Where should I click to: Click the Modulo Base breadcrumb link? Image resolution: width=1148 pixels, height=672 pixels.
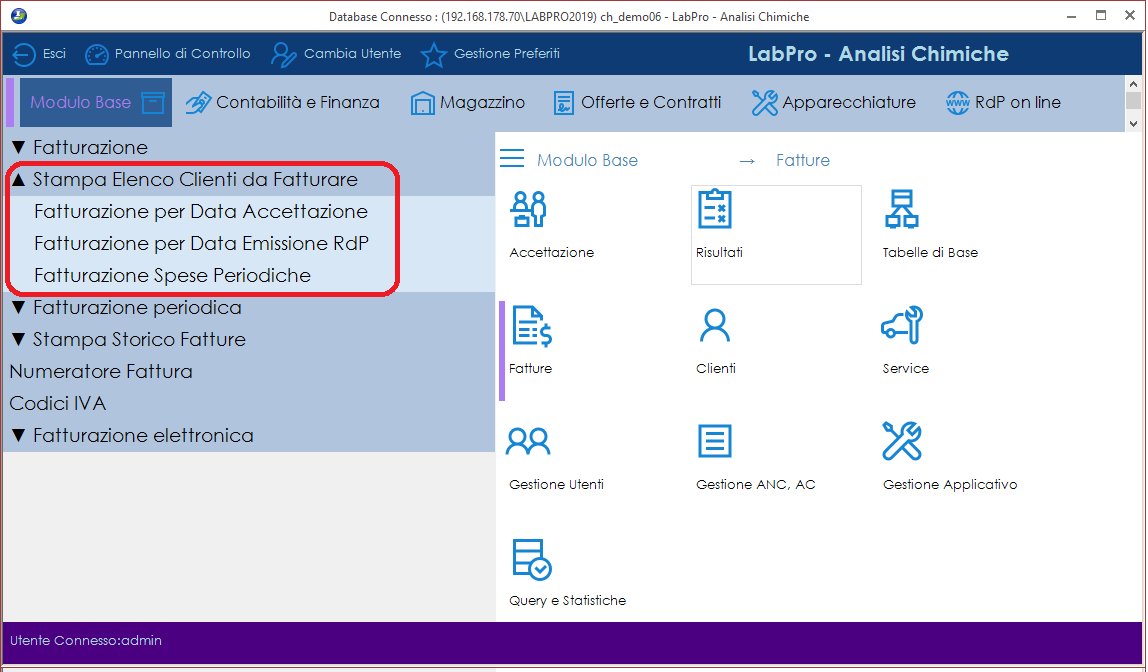(587, 160)
